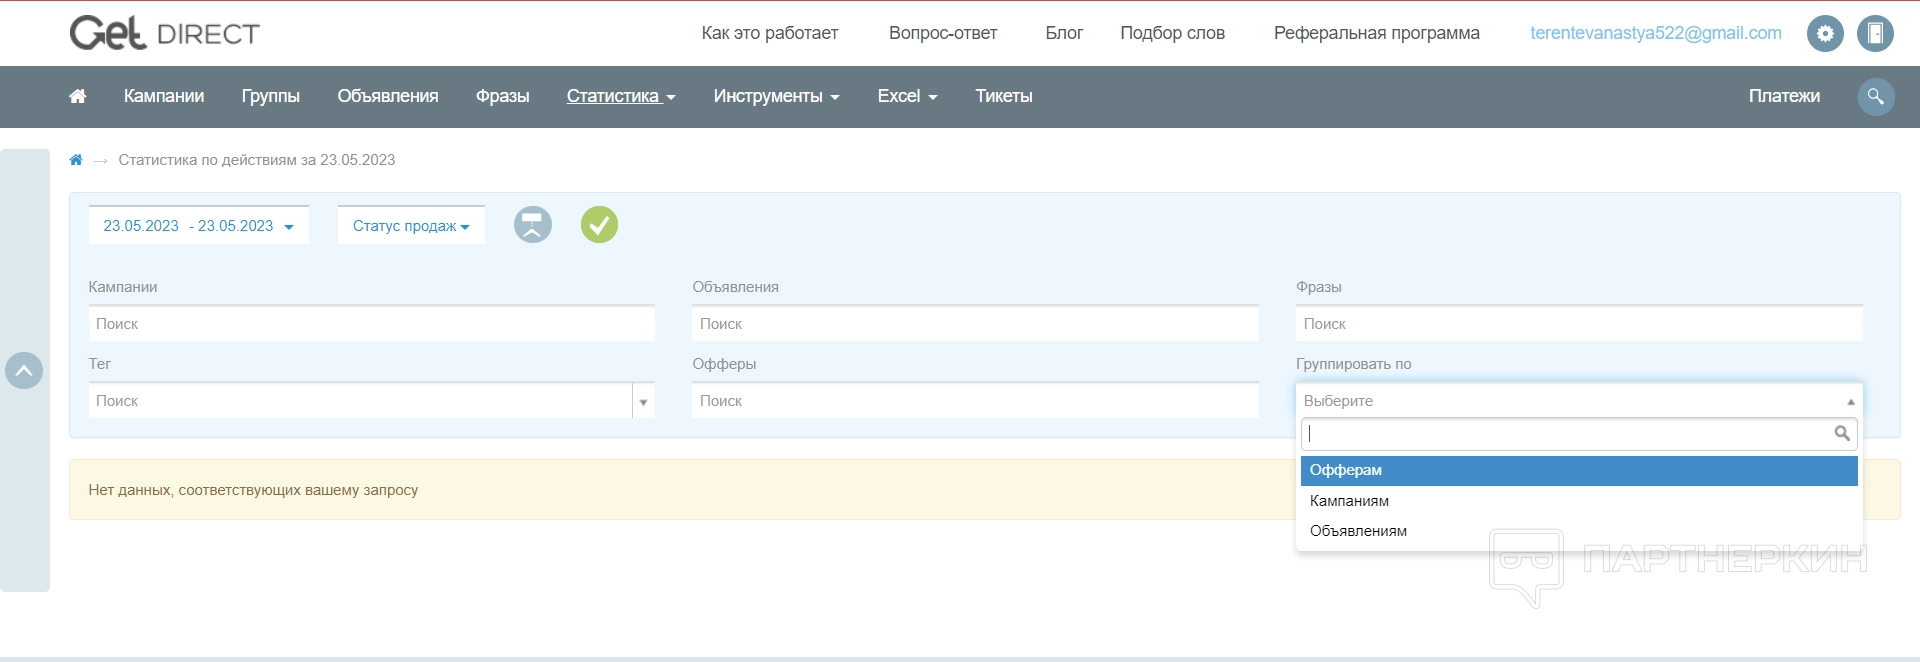The height and width of the screenshot is (662, 1920).
Task: Open Excel dropdown menu
Action: click(907, 96)
